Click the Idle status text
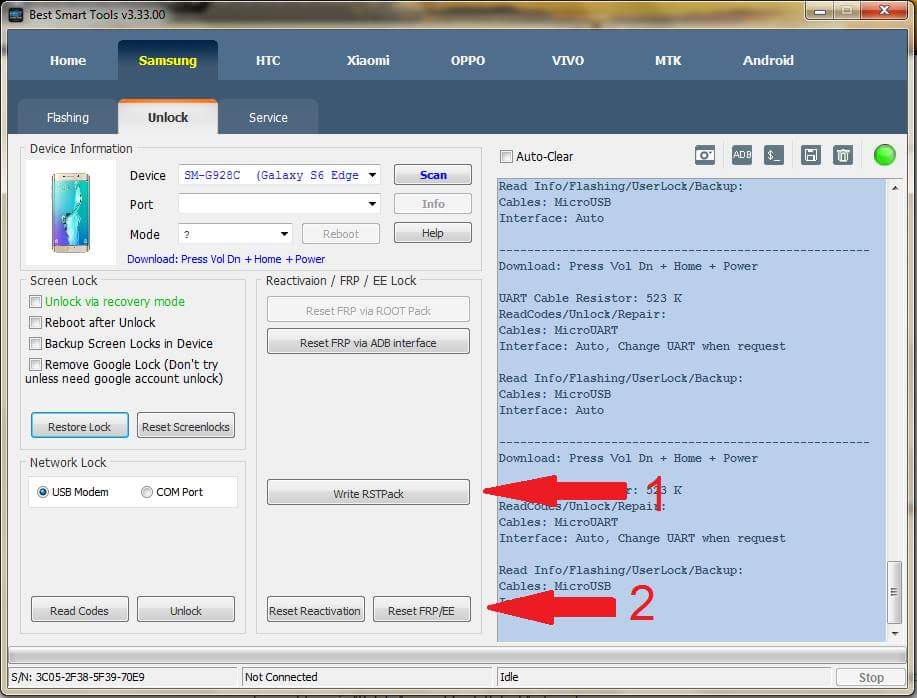The image size is (917, 698). 509,677
